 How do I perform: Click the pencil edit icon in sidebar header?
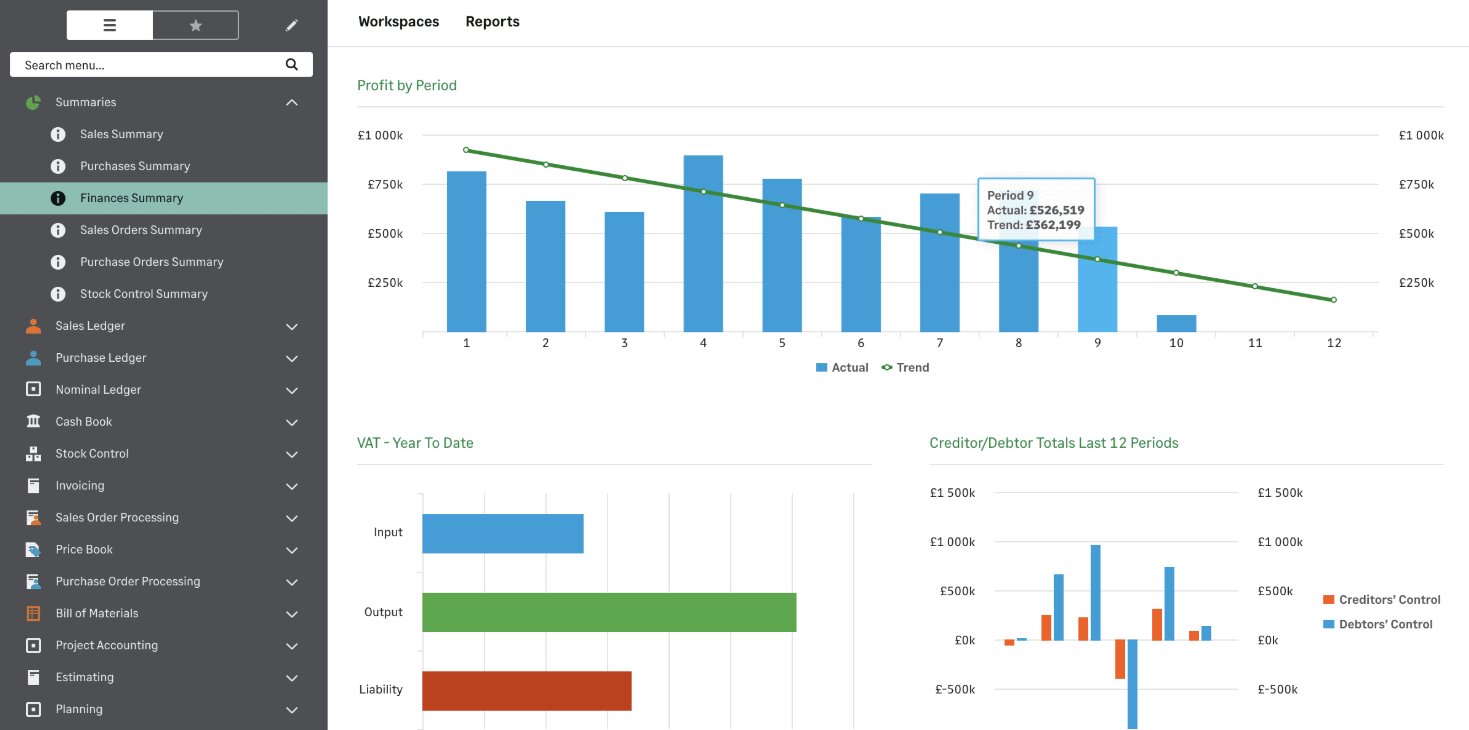(292, 26)
